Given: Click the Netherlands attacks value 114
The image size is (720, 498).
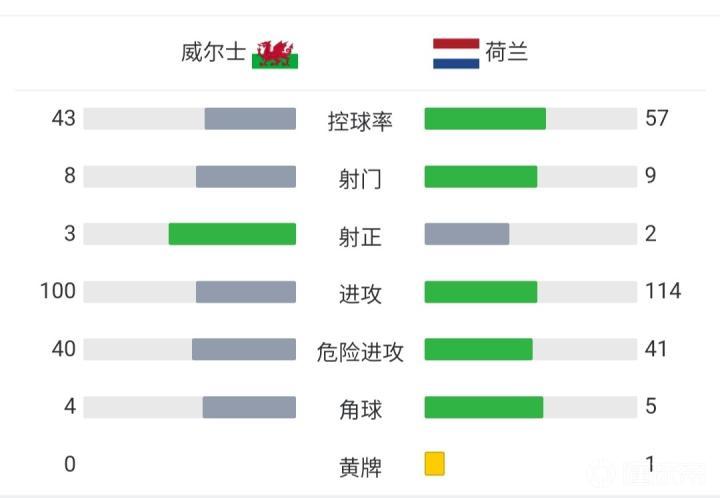Looking at the screenshot, I should [x=663, y=291].
